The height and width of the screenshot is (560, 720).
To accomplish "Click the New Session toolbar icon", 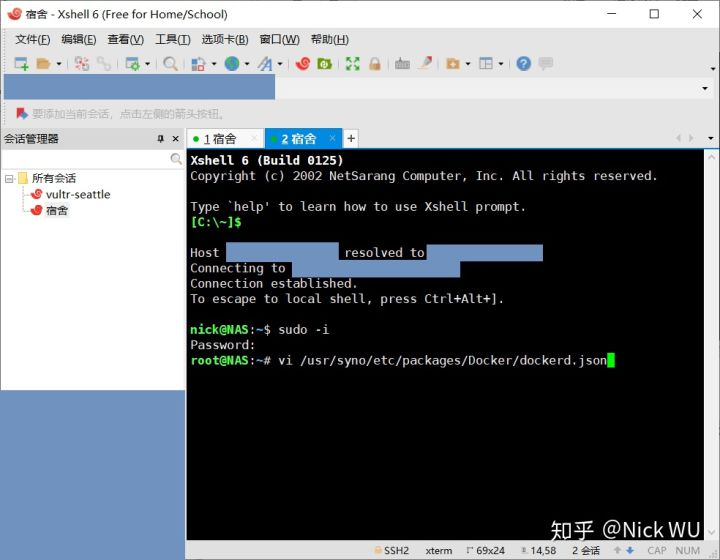I will [21, 63].
